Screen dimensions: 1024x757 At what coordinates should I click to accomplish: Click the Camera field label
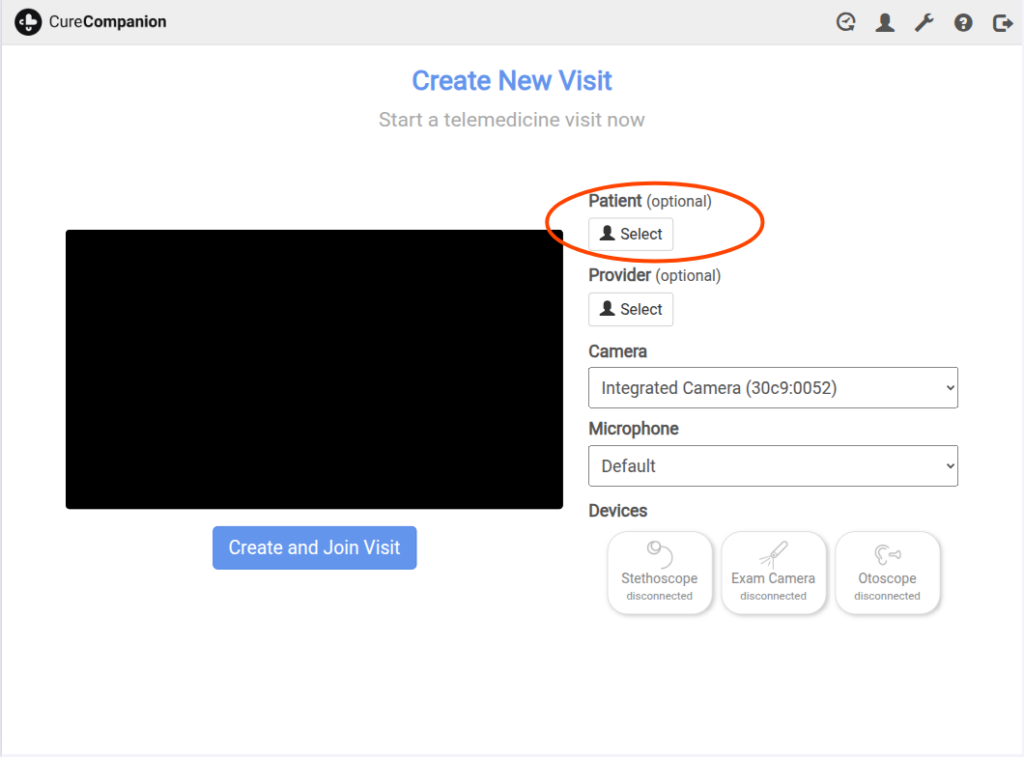(x=617, y=352)
